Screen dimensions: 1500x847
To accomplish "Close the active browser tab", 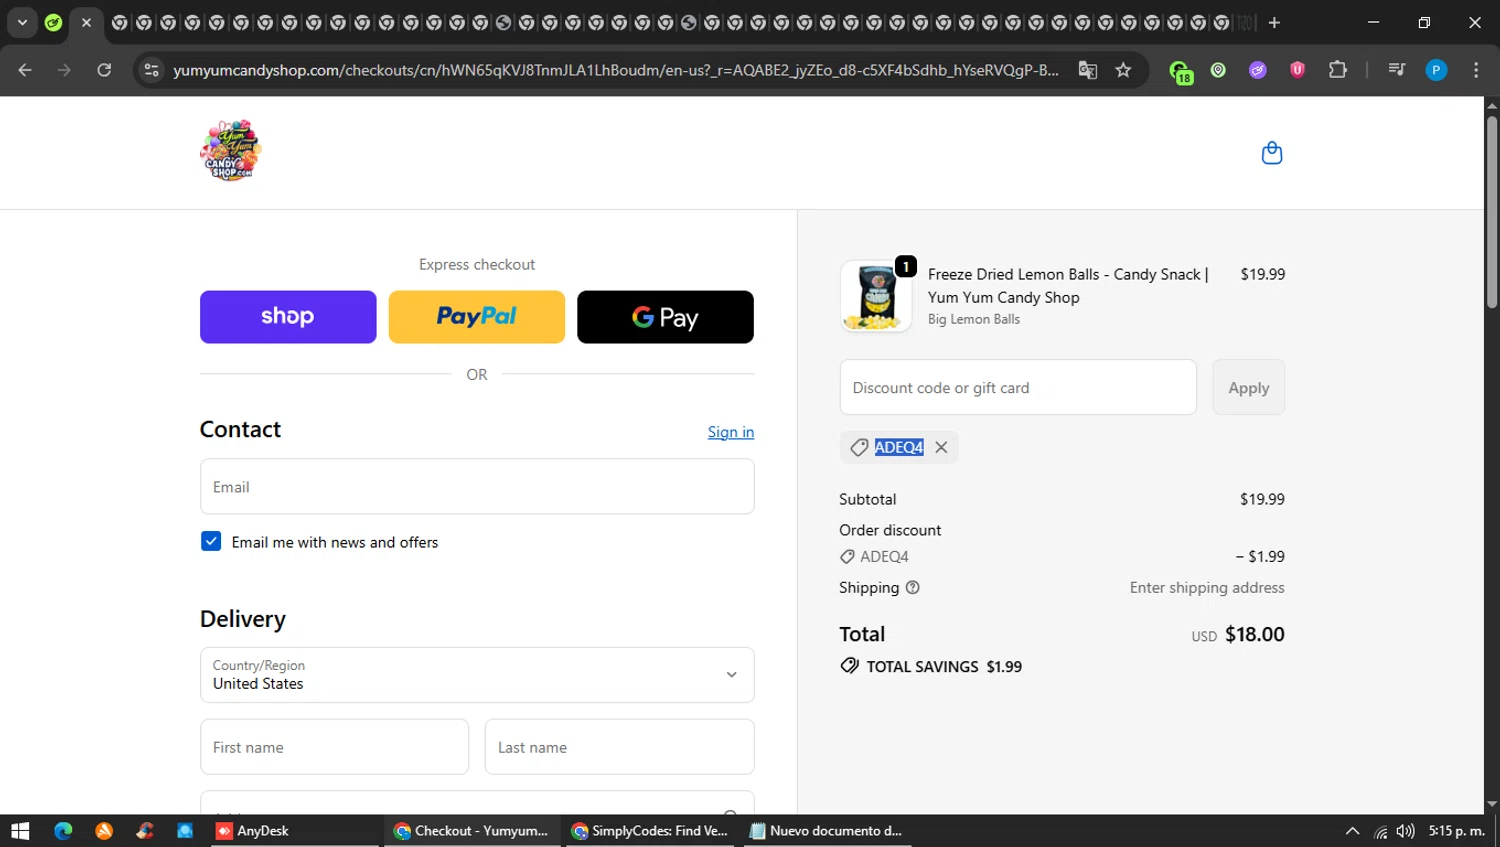I will [x=86, y=22].
